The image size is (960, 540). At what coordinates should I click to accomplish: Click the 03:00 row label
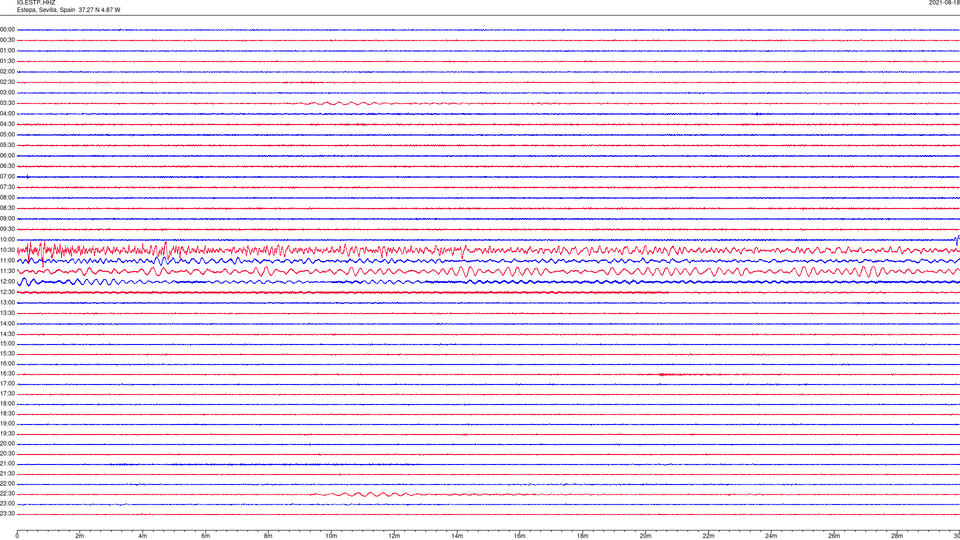click(7, 92)
